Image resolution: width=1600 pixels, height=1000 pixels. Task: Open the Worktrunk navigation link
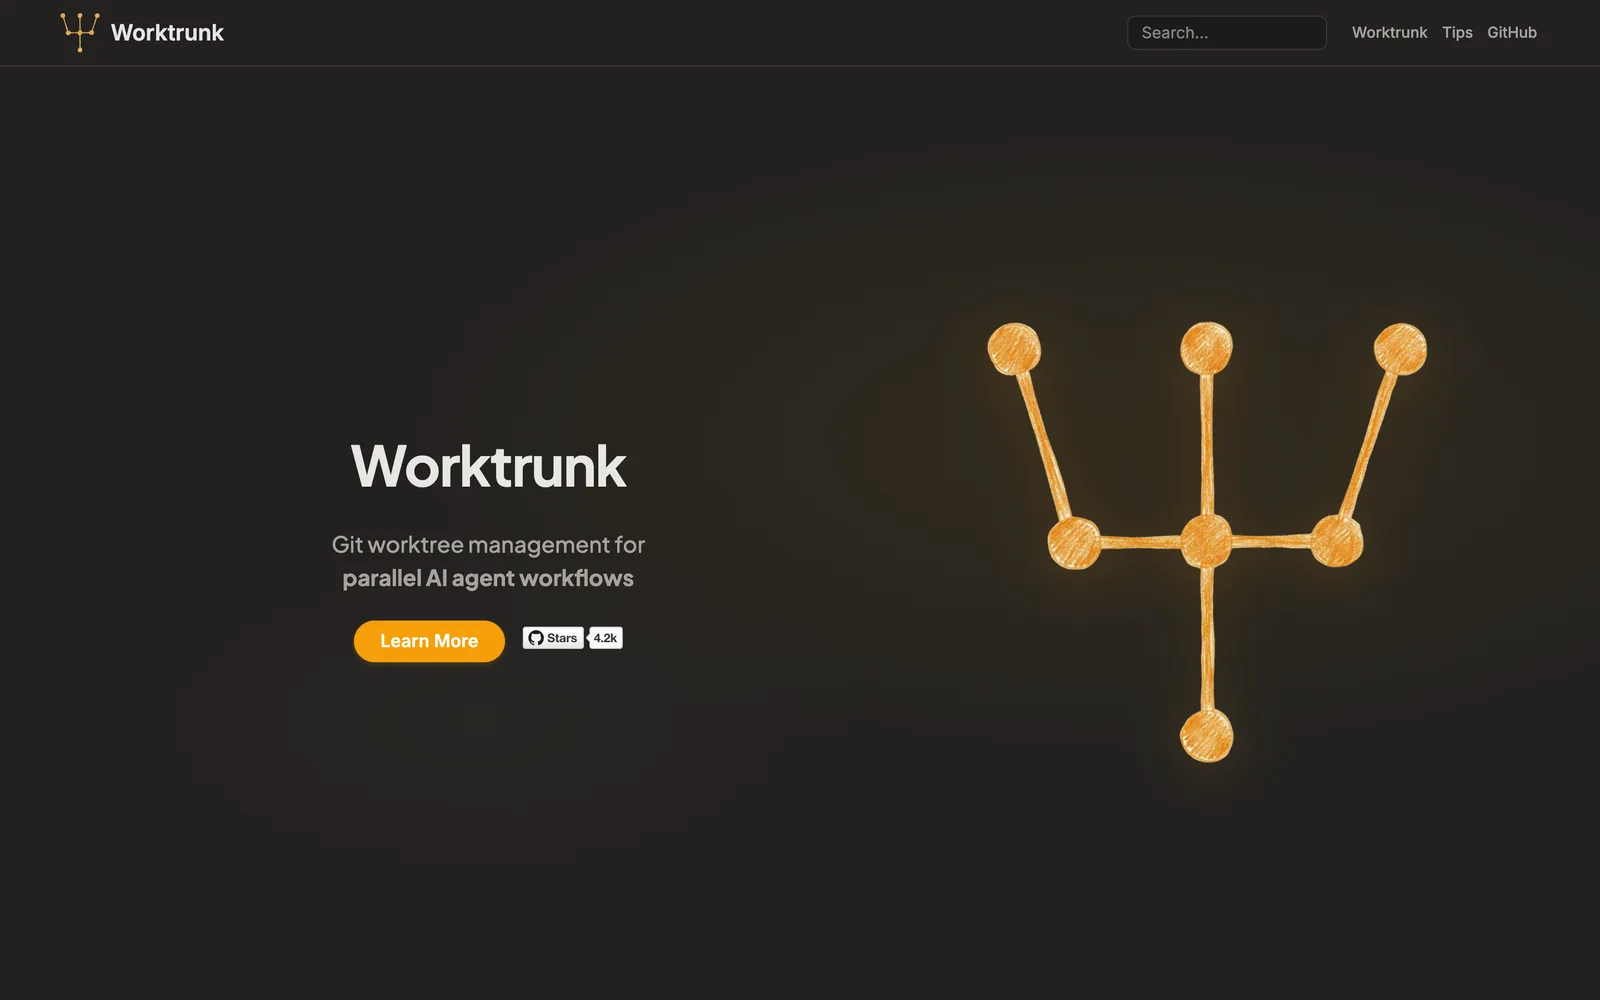1389,33
